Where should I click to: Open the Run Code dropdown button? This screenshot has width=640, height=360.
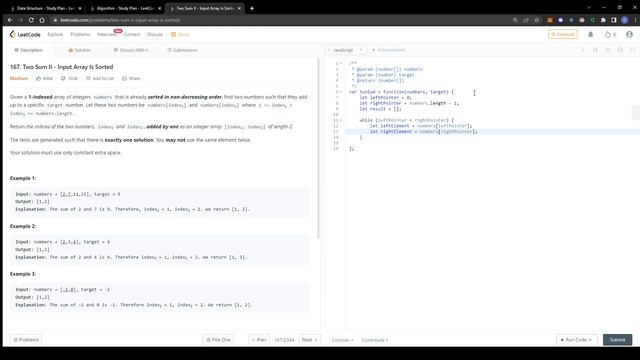coord(576,340)
